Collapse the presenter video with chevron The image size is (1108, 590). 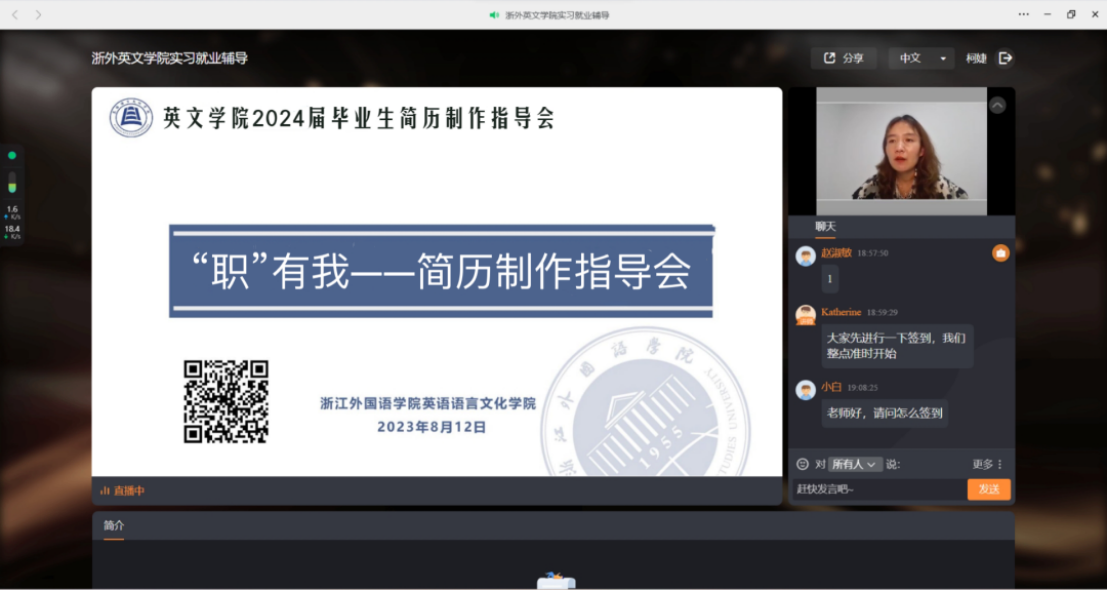(x=997, y=105)
